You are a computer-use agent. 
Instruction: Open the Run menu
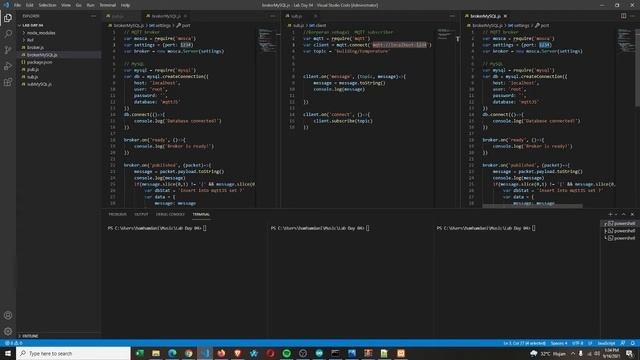(x=91, y=5)
